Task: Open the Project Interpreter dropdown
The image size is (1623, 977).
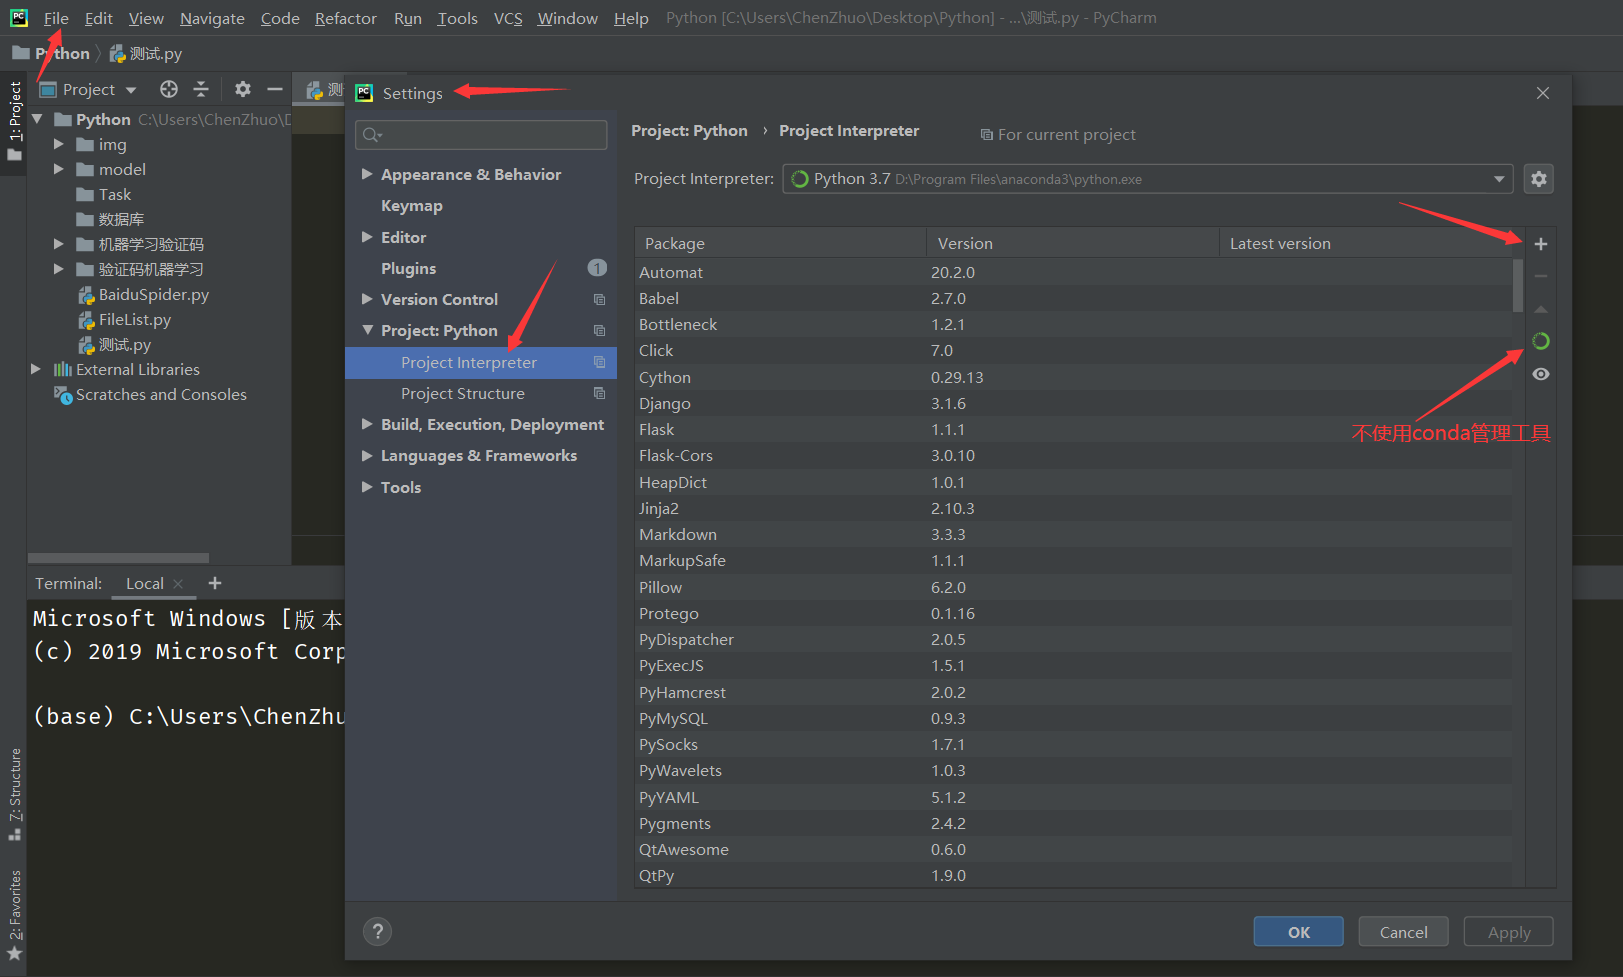Action: [x=1498, y=179]
